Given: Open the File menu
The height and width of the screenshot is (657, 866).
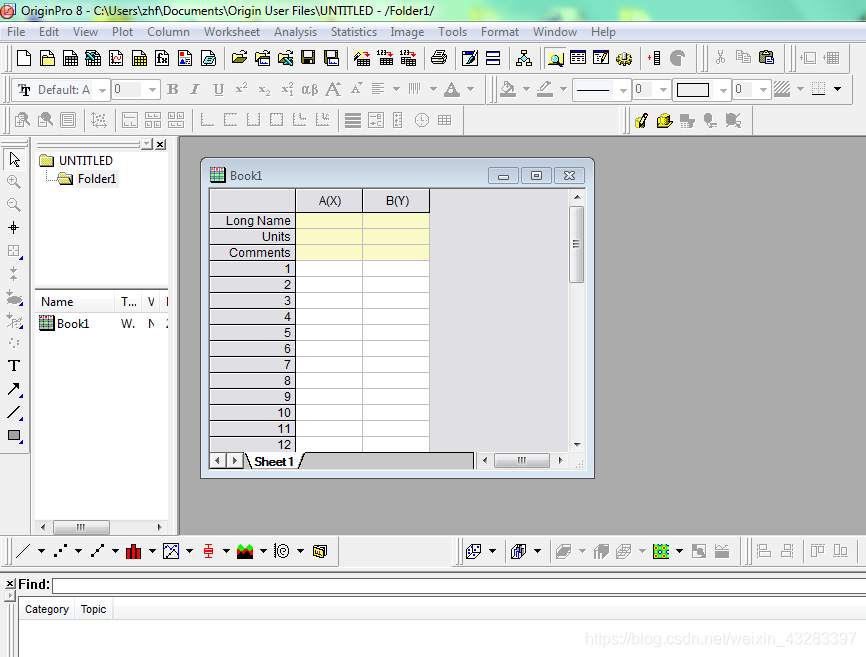Looking at the screenshot, I should click(x=16, y=32).
